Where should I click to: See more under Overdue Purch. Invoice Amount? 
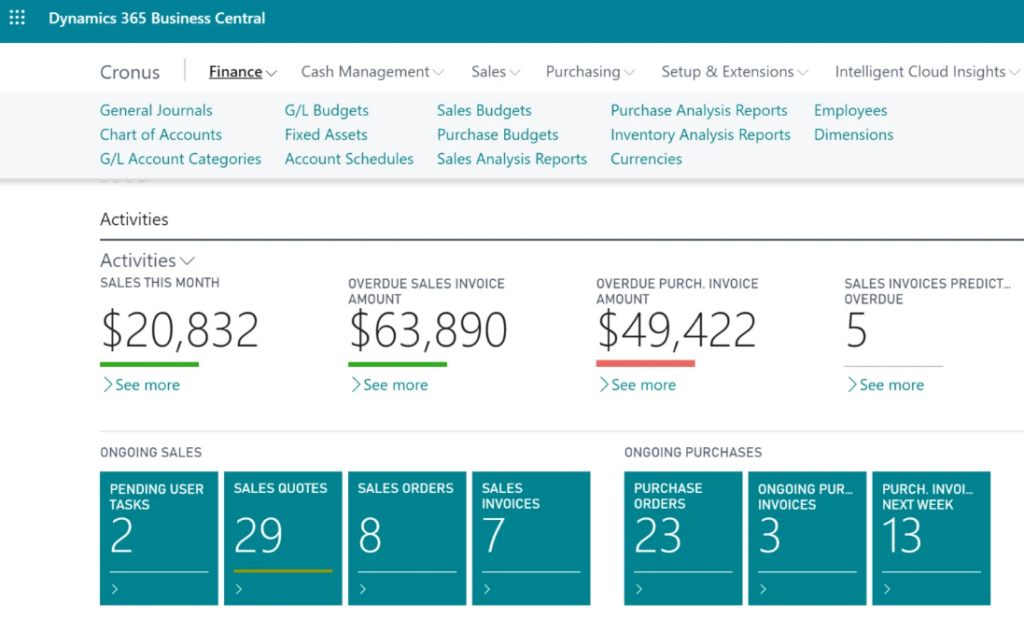tap(637, 385)
